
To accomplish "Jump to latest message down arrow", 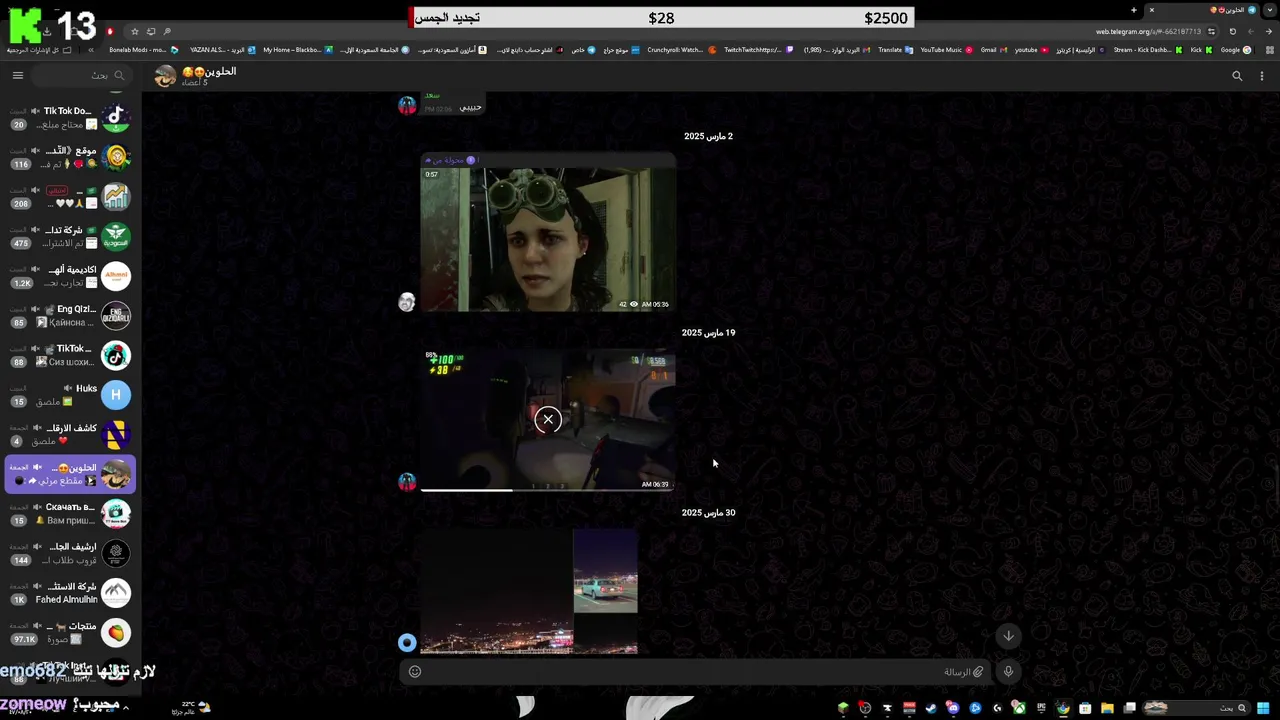I will pyautogui.click(x=1008, y=636).
